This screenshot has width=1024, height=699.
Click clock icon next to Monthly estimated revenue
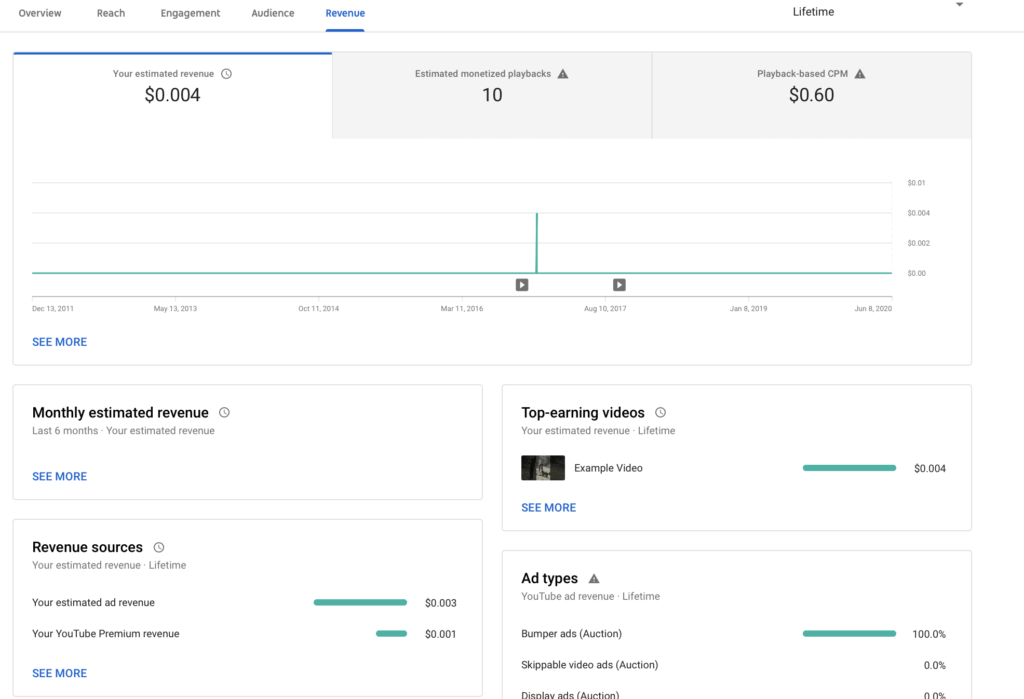(224, 413)
